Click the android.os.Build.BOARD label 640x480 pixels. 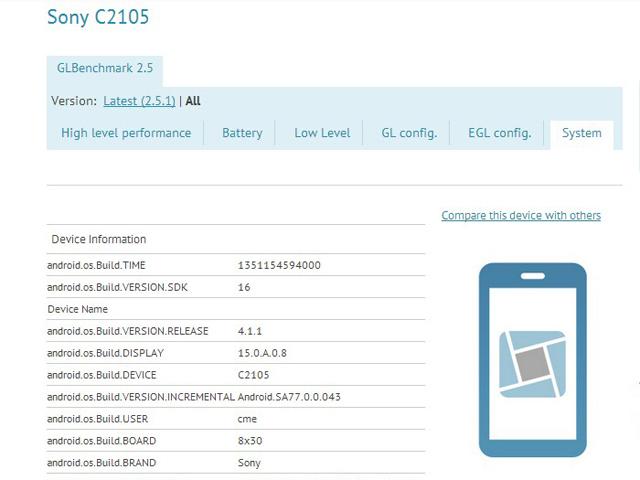pos(101,441)
